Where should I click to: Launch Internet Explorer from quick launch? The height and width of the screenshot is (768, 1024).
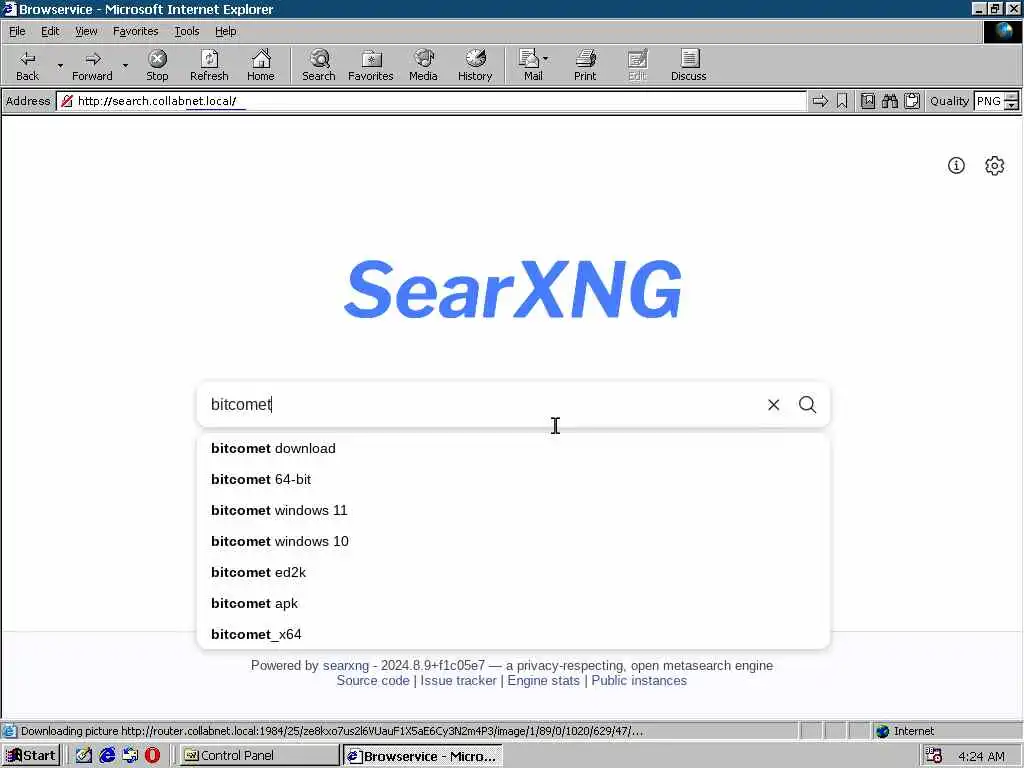(x=107, y=756)
